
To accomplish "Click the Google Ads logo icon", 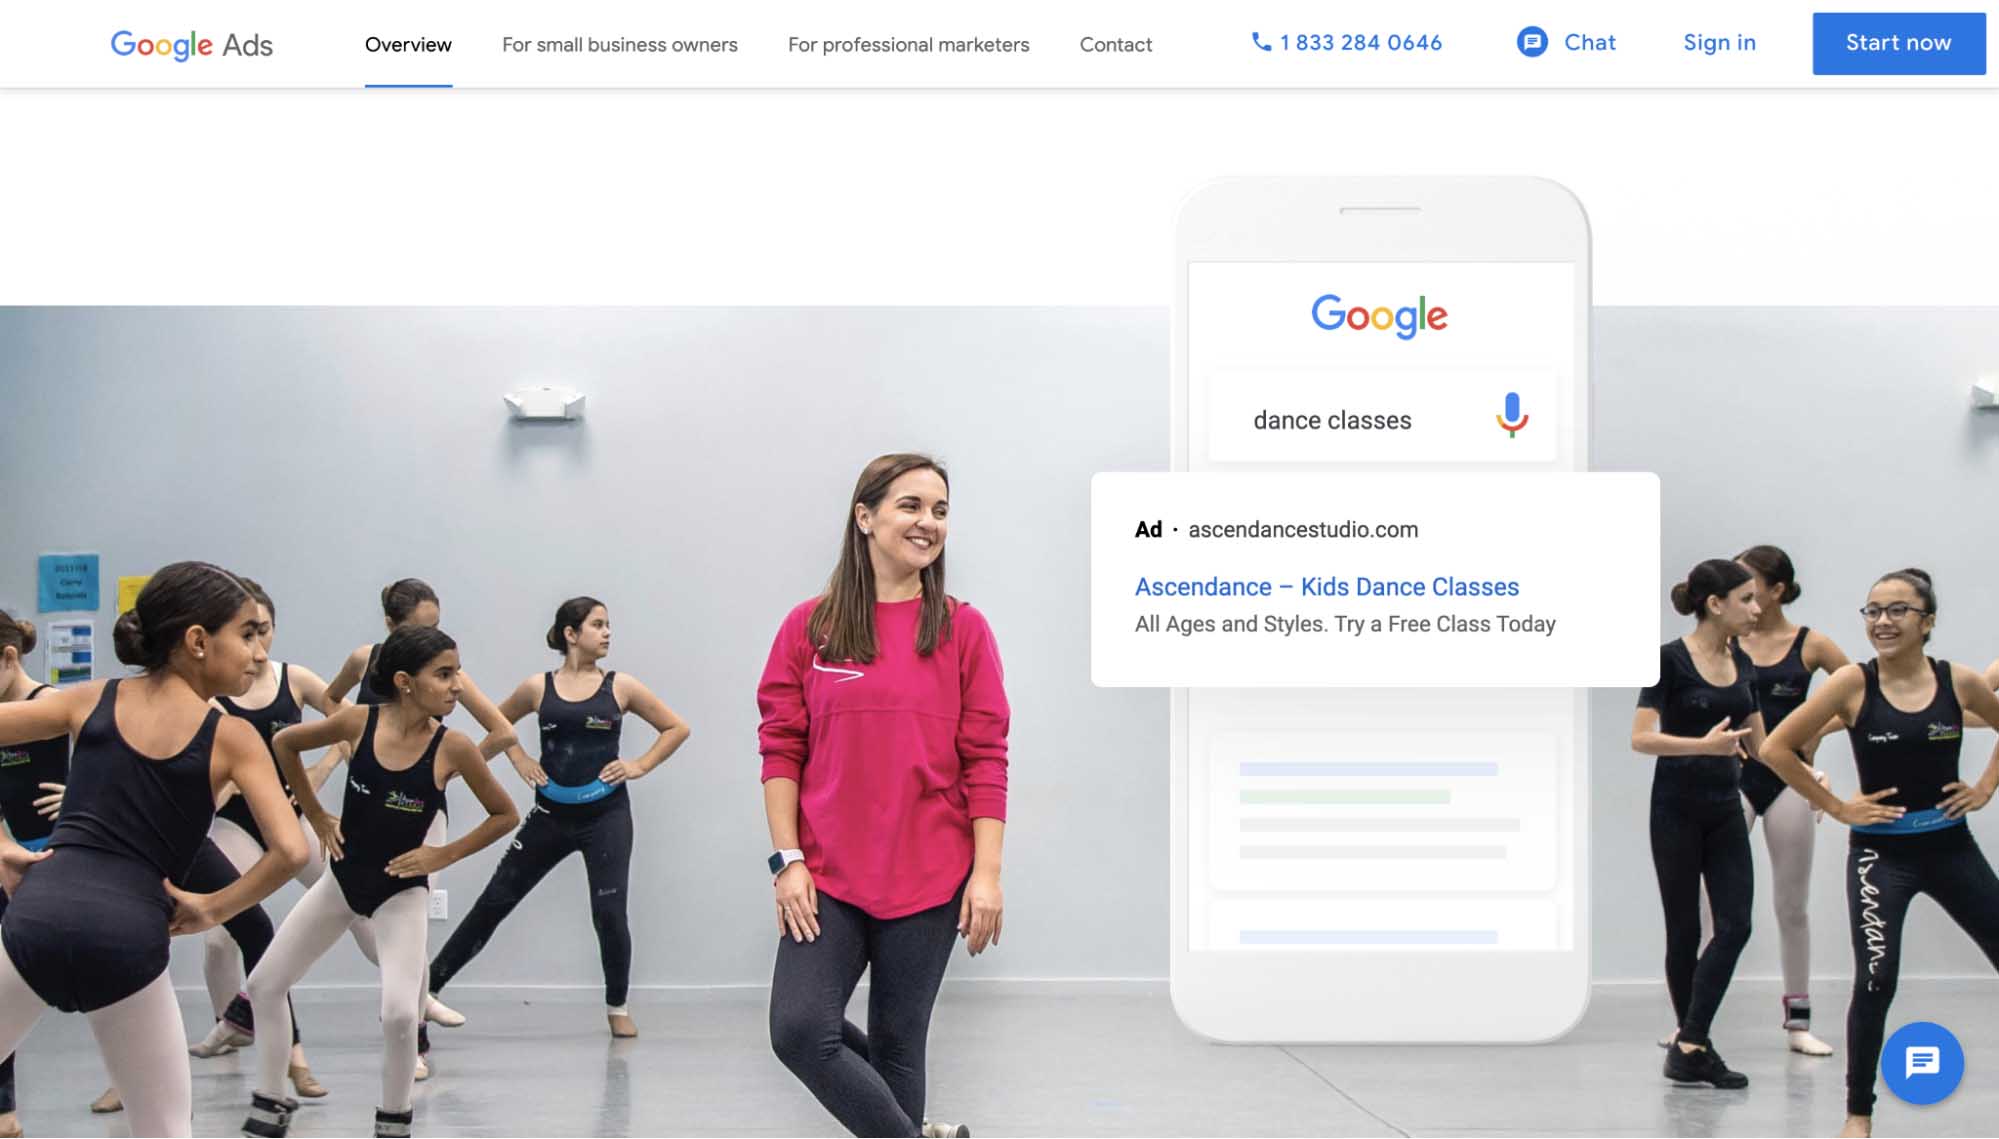I will [x=192, y=44].
